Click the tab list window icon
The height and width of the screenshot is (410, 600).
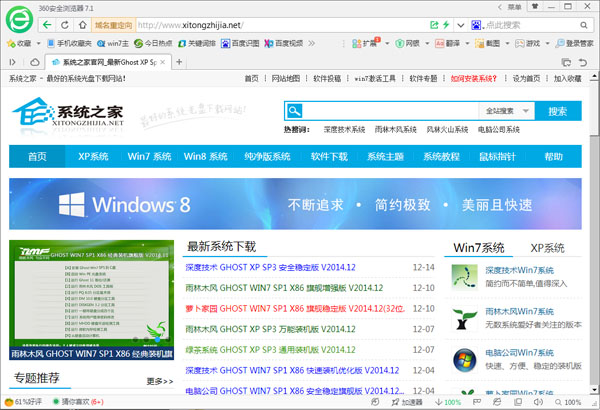pyautogui.click(x=566, y=62)
